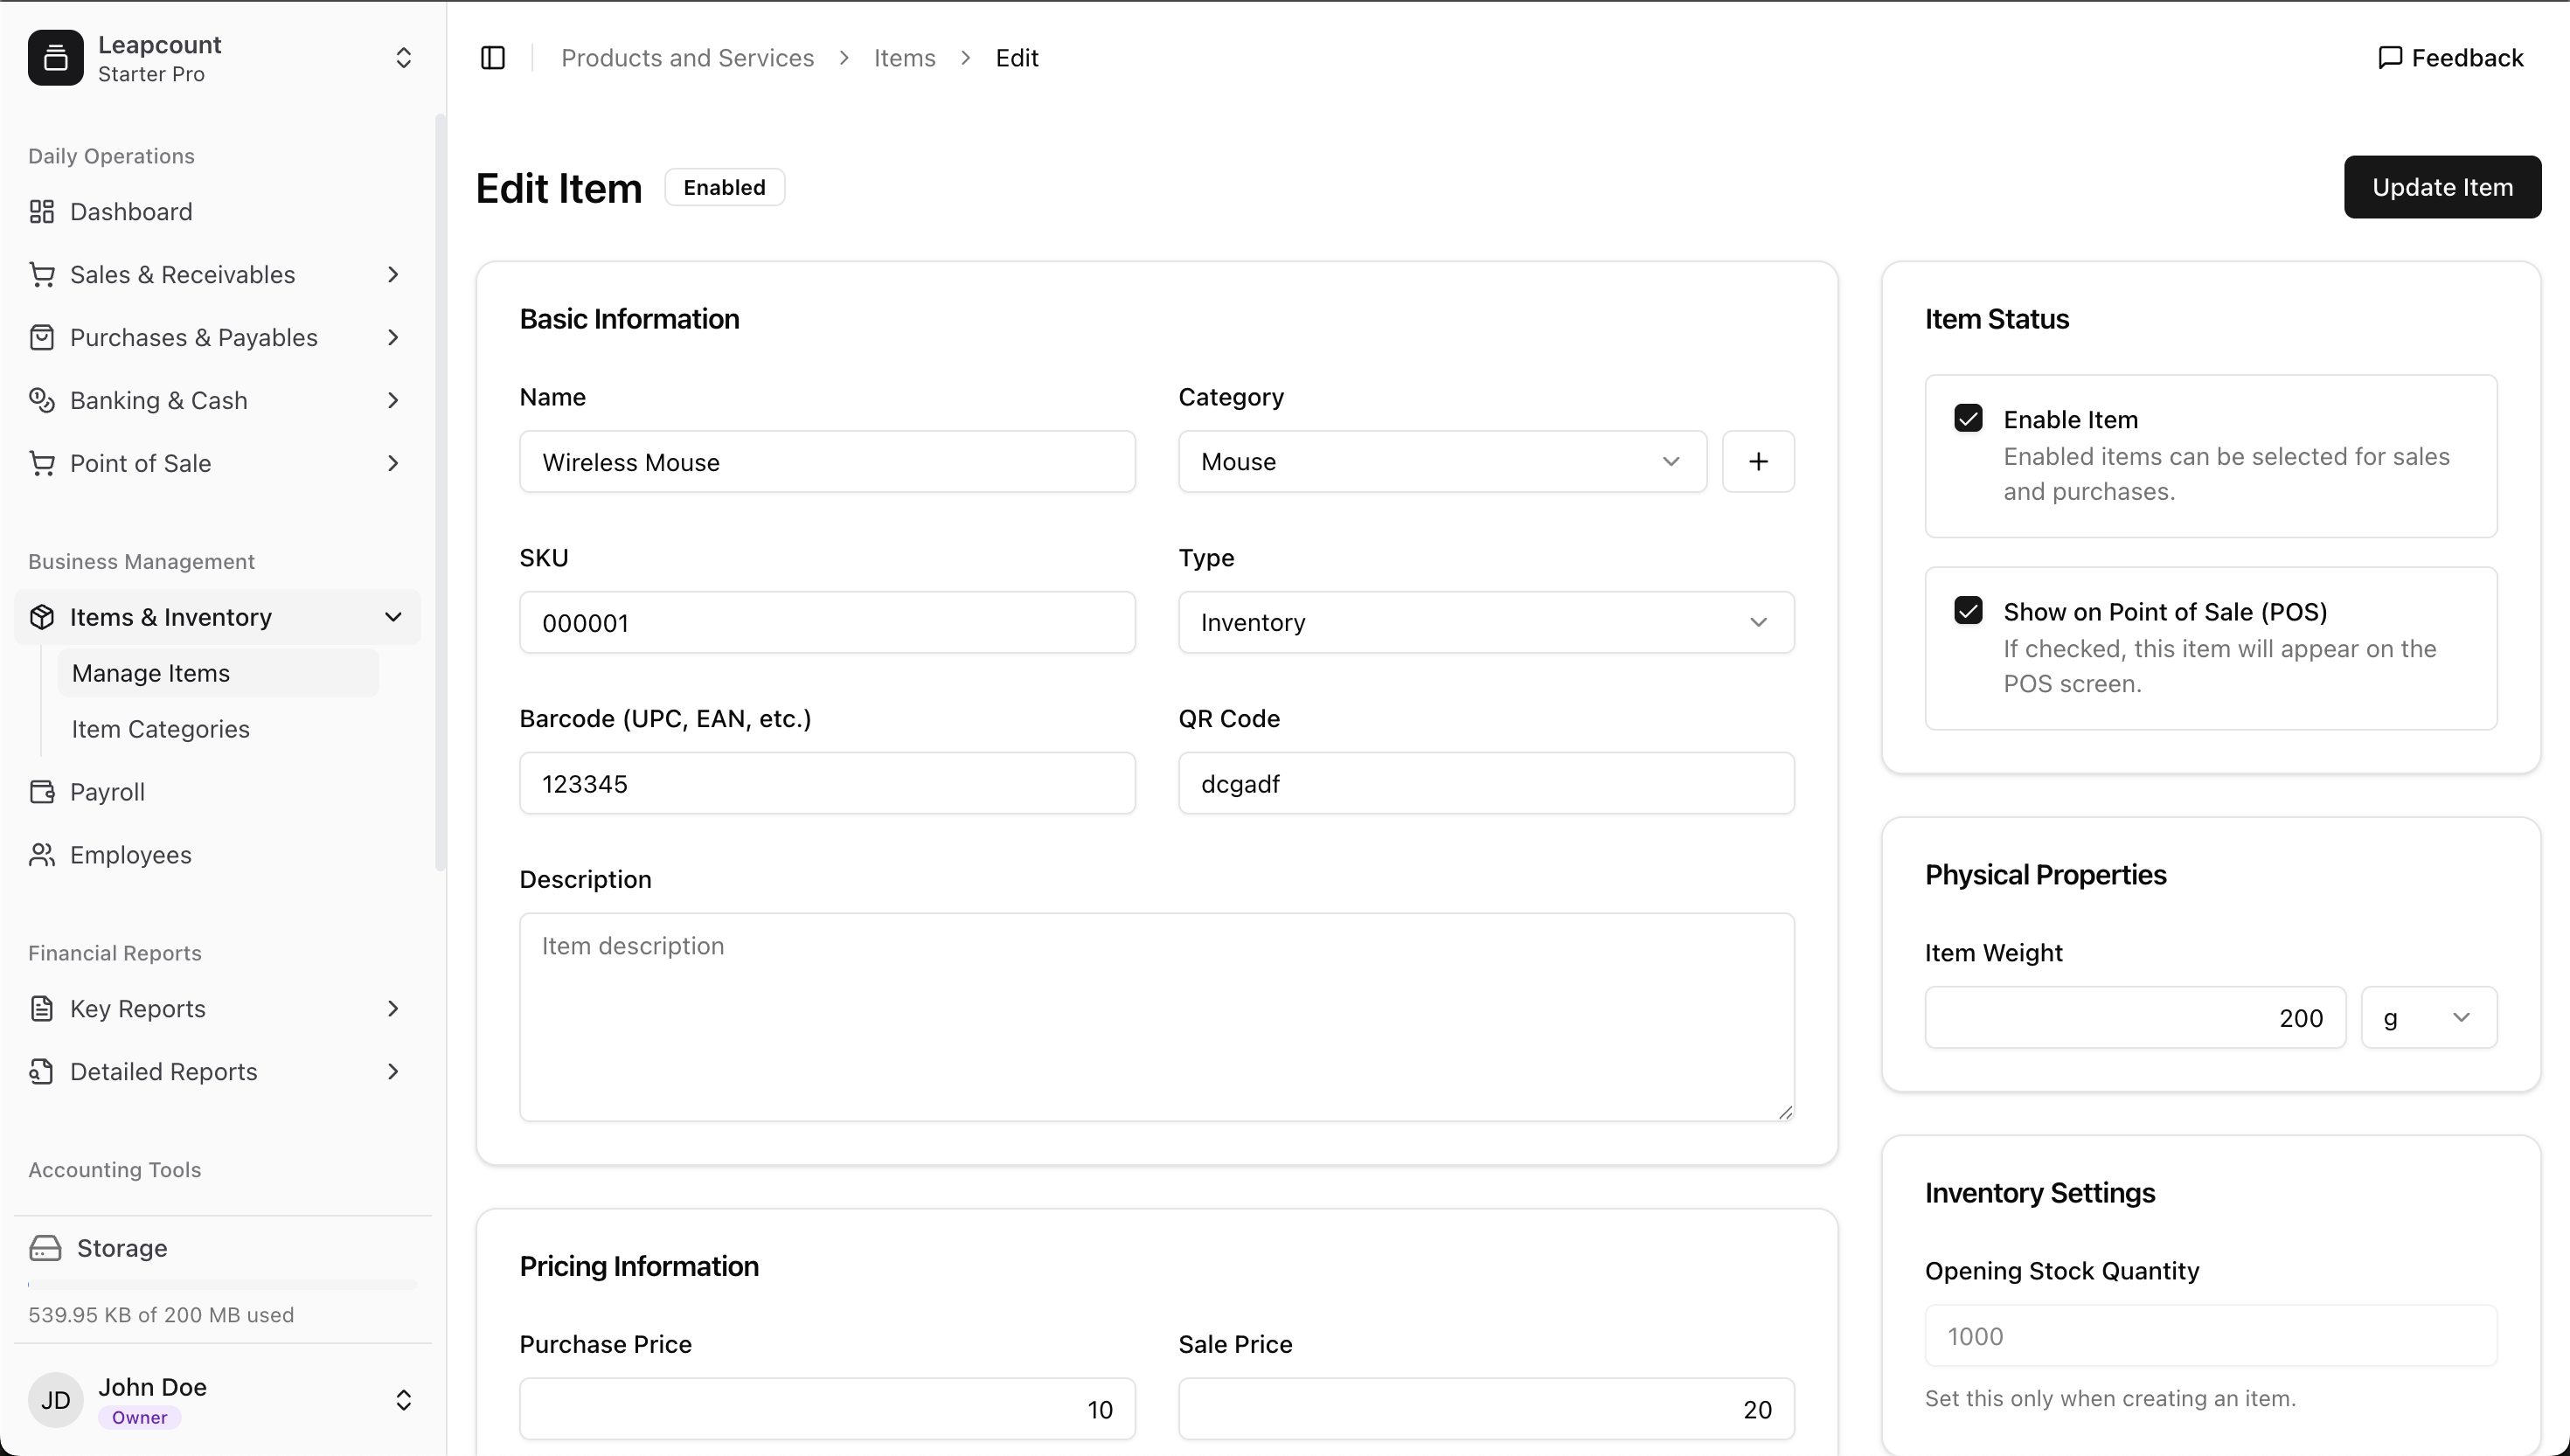Viewport: 2570px width, 1456px height.
Task: Expand the Banking & Cash submenu
Action: pos(393,400)
